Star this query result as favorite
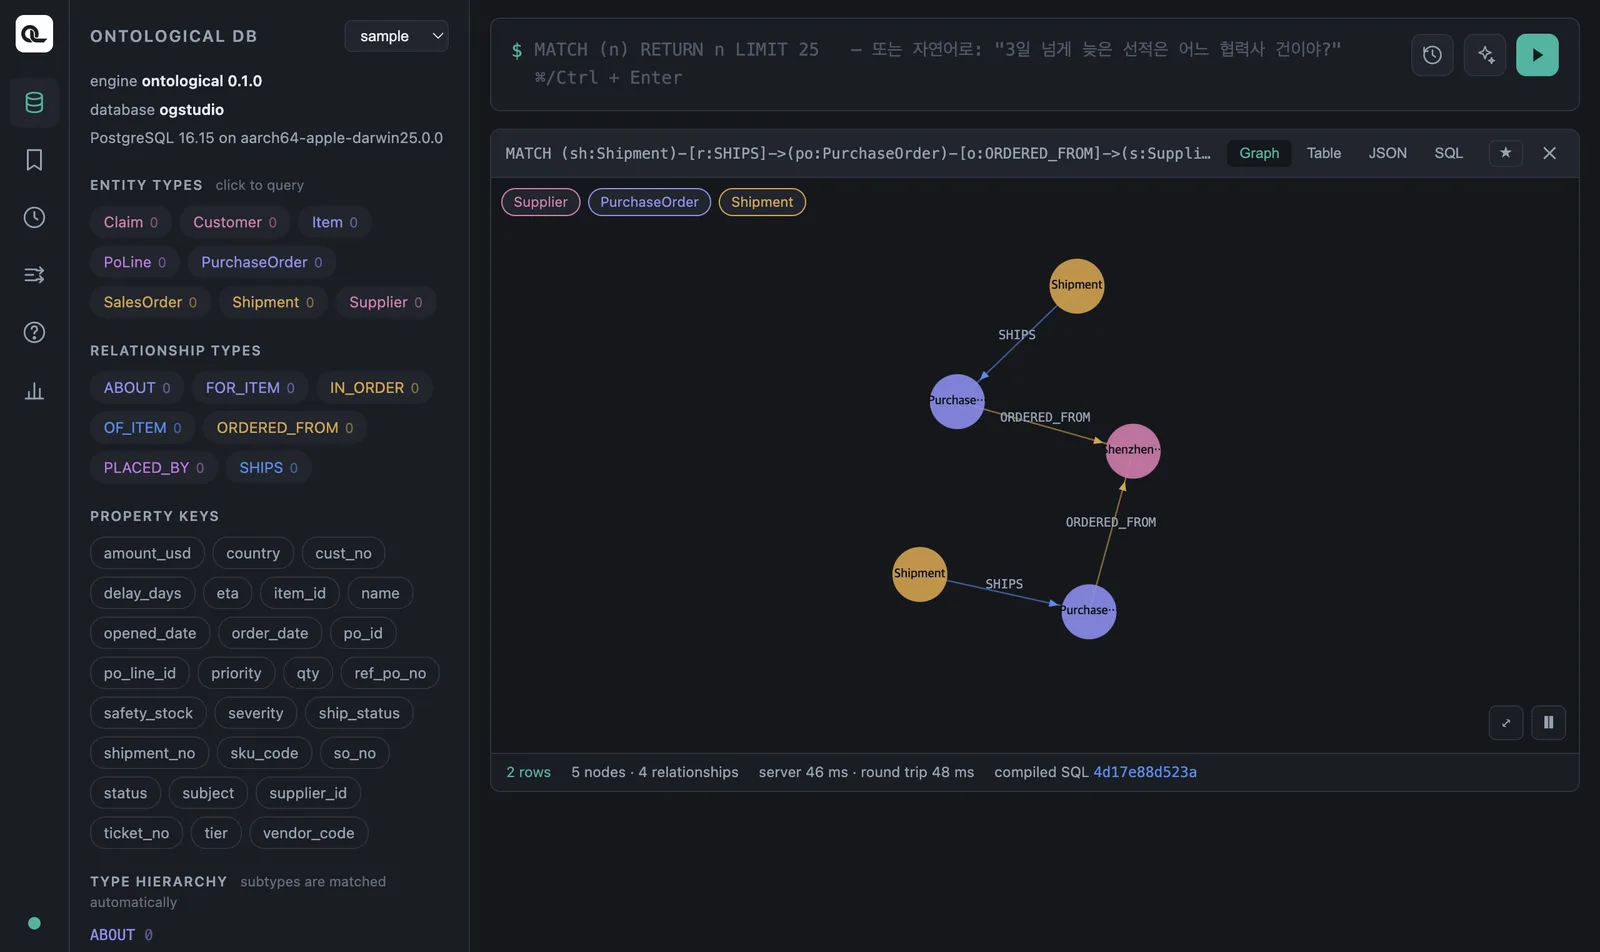1600x952 pixels. [1505, 153]
